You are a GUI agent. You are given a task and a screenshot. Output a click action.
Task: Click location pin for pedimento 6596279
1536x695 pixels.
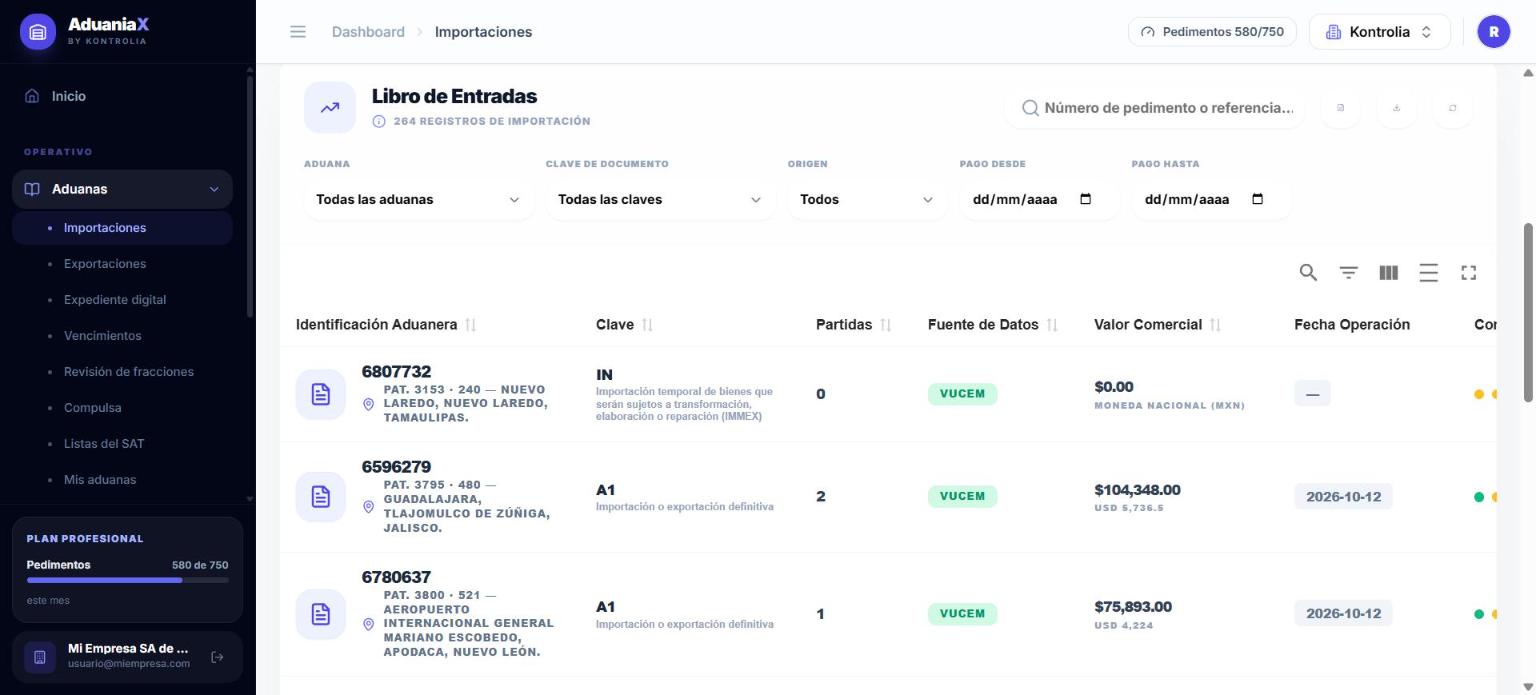369,507
